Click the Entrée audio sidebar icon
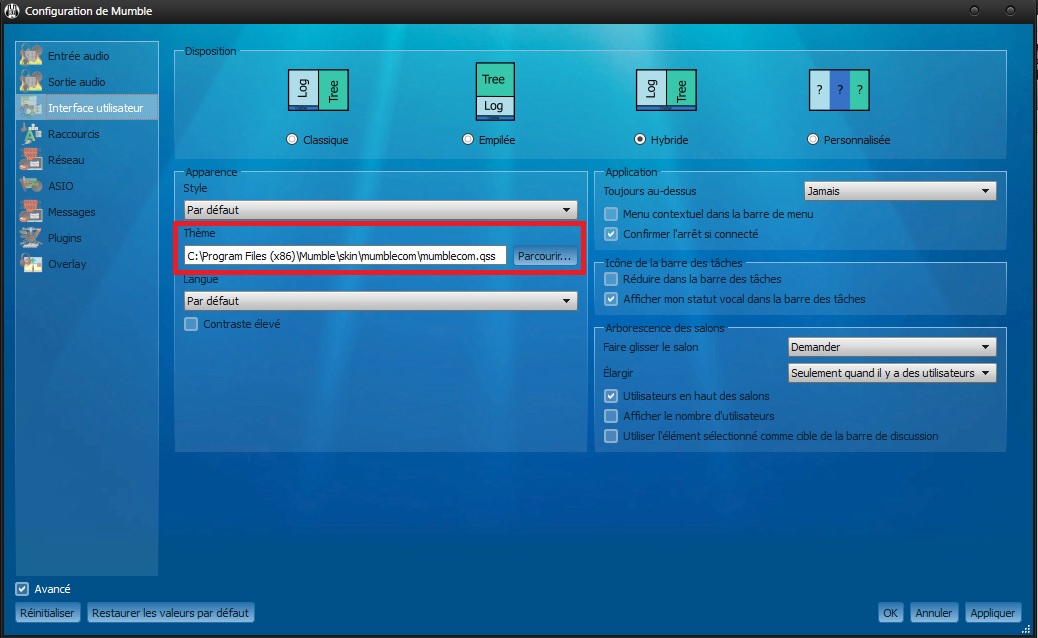The height and width of the screenshot is (638, 1038). (31, 56)
